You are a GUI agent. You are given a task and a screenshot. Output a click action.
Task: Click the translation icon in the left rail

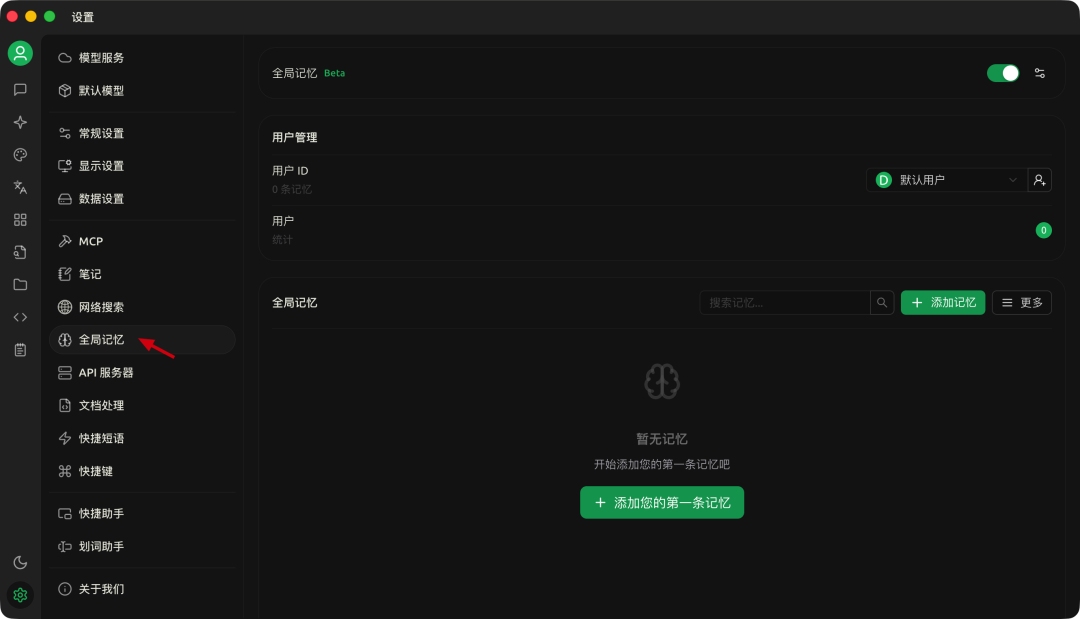coord(20,186)
